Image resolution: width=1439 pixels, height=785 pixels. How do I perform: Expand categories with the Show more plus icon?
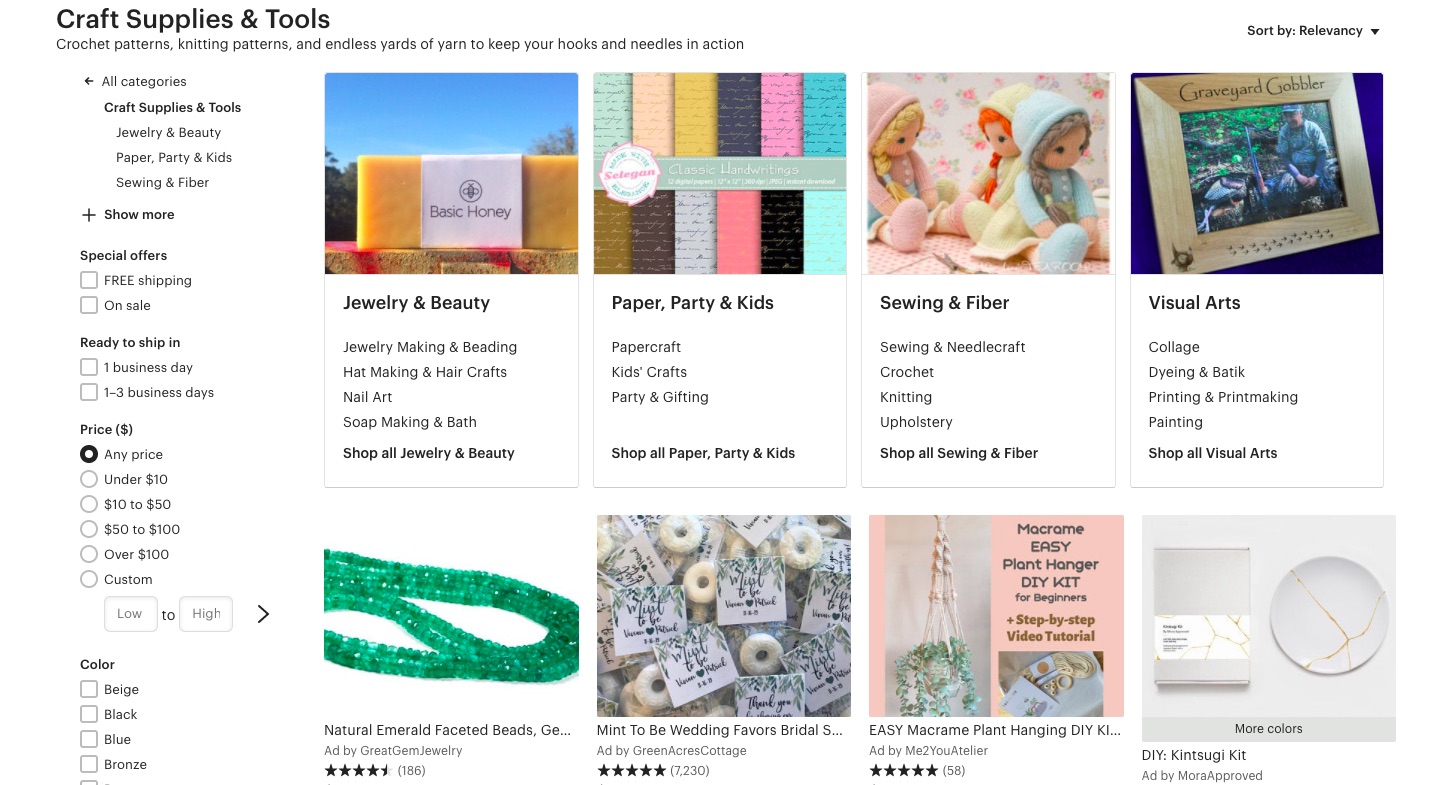tap(89, 214)
